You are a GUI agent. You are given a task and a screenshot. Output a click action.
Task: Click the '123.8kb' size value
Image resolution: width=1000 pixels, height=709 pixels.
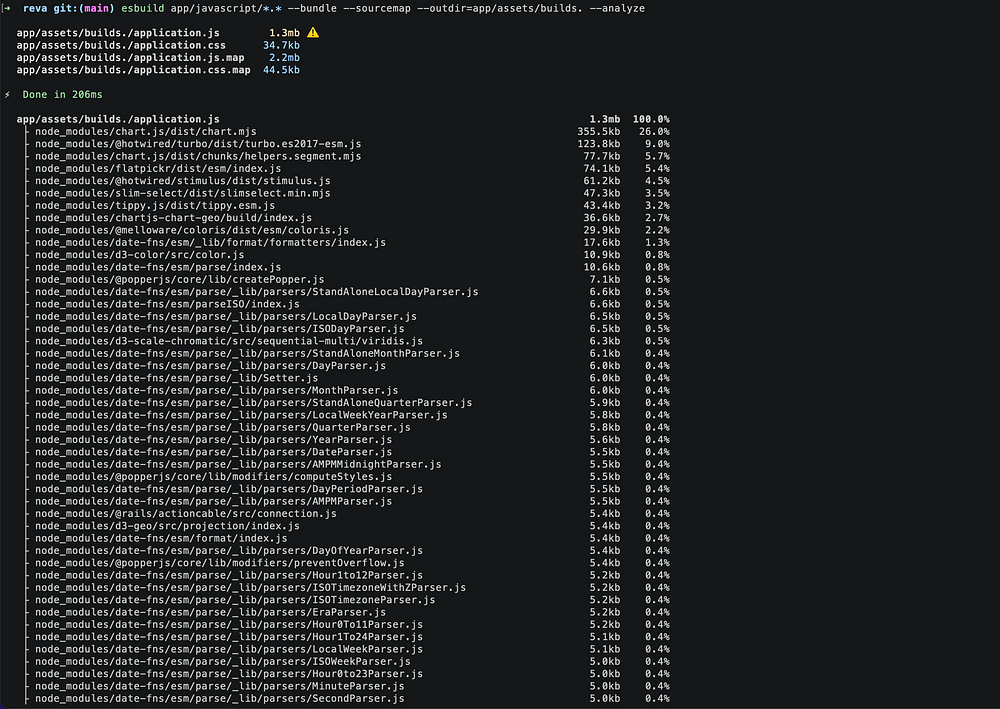pos(599,144)
